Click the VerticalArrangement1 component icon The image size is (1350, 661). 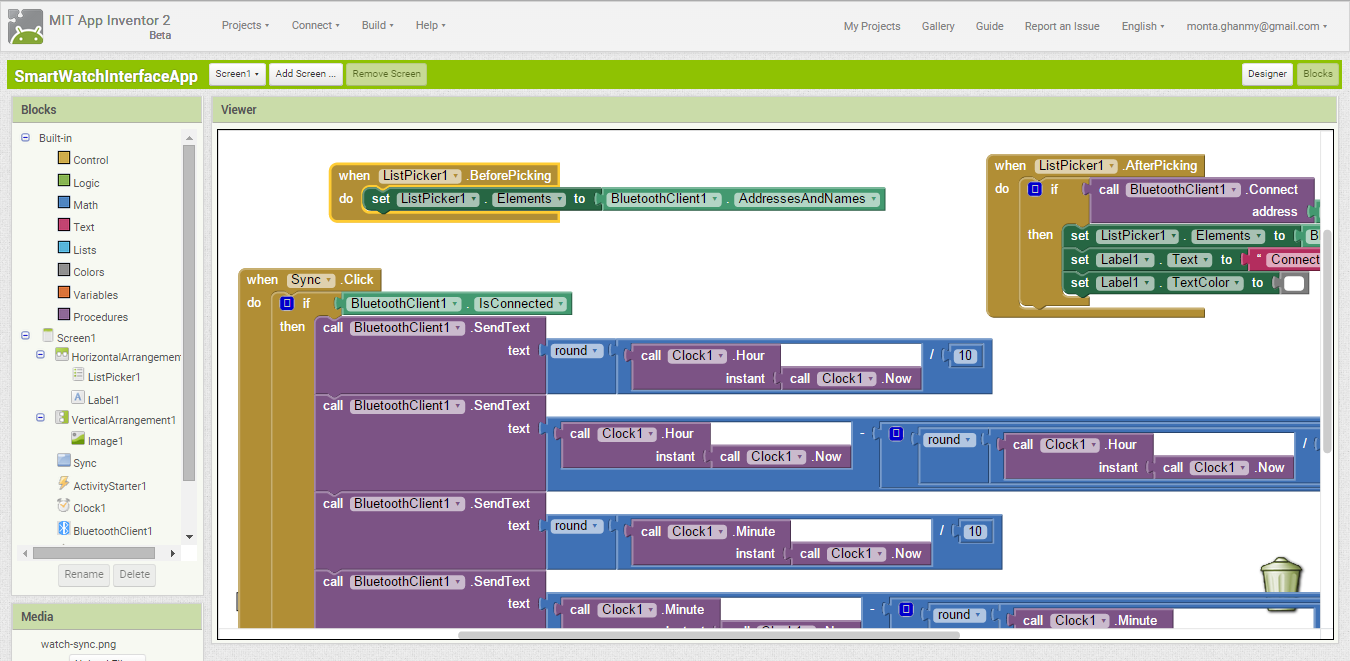(62, 418)
